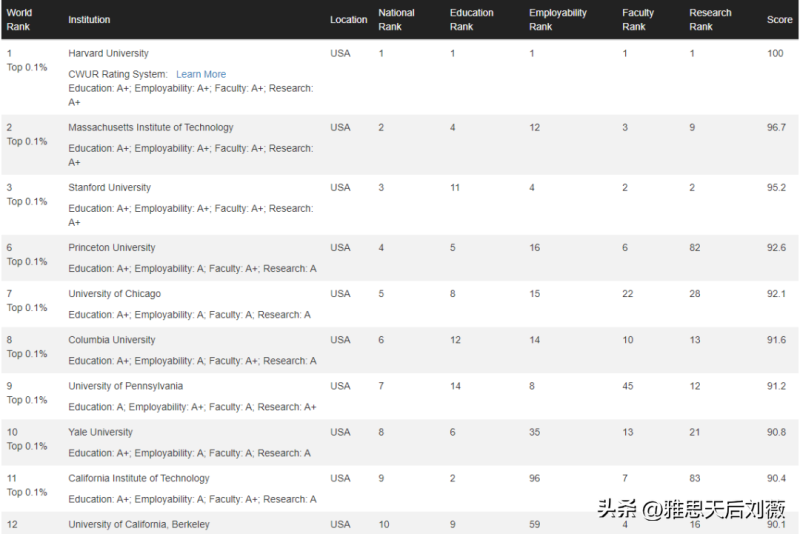Screen dimensions: 800x534
Task: Open Harvard University entry
Action: tap(108, 53)
